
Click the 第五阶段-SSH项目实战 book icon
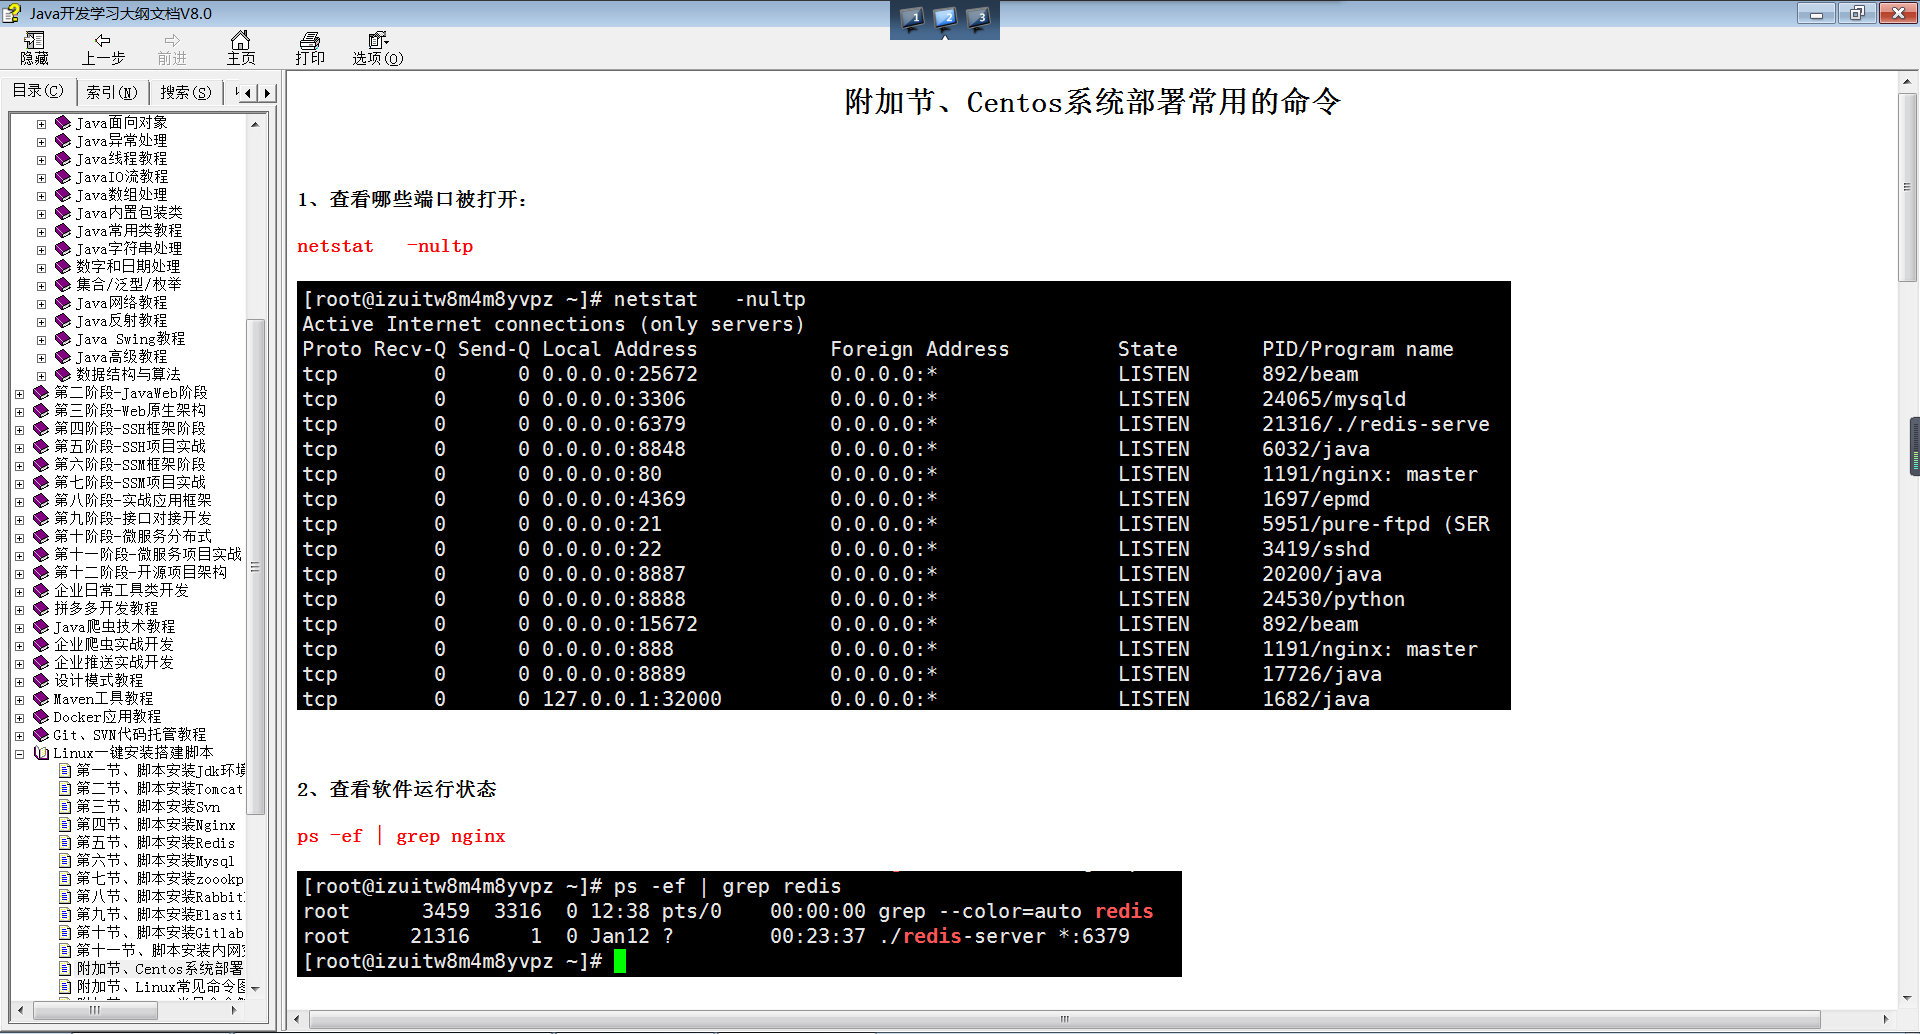(41, 446)
